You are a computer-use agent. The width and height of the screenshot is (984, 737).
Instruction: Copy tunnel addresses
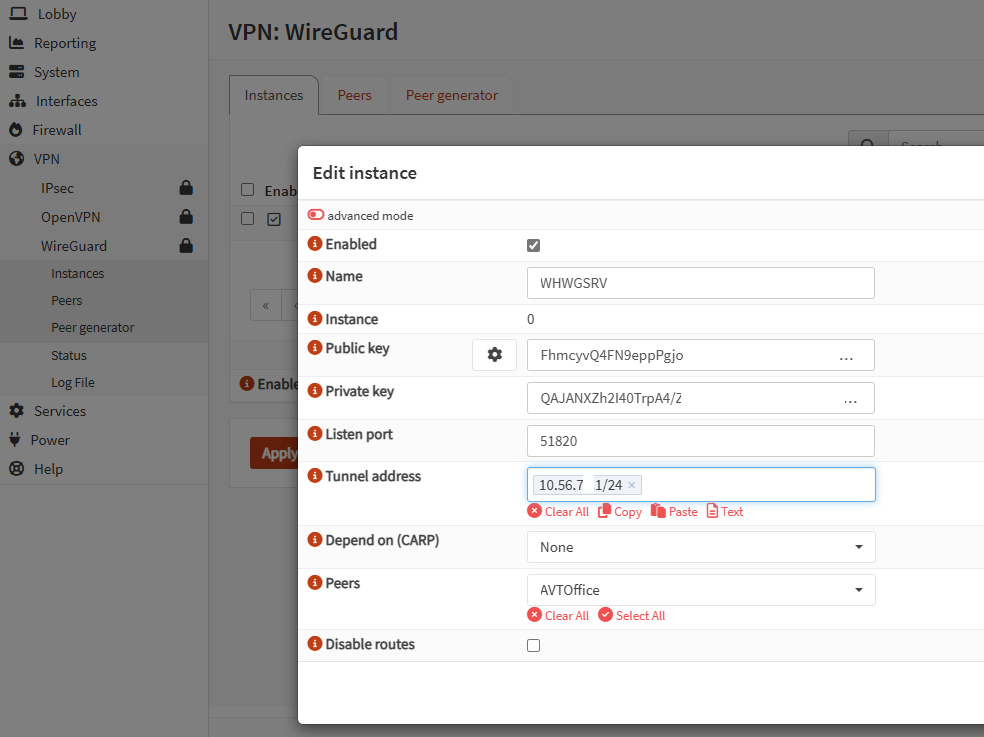[x=620, y=511]
